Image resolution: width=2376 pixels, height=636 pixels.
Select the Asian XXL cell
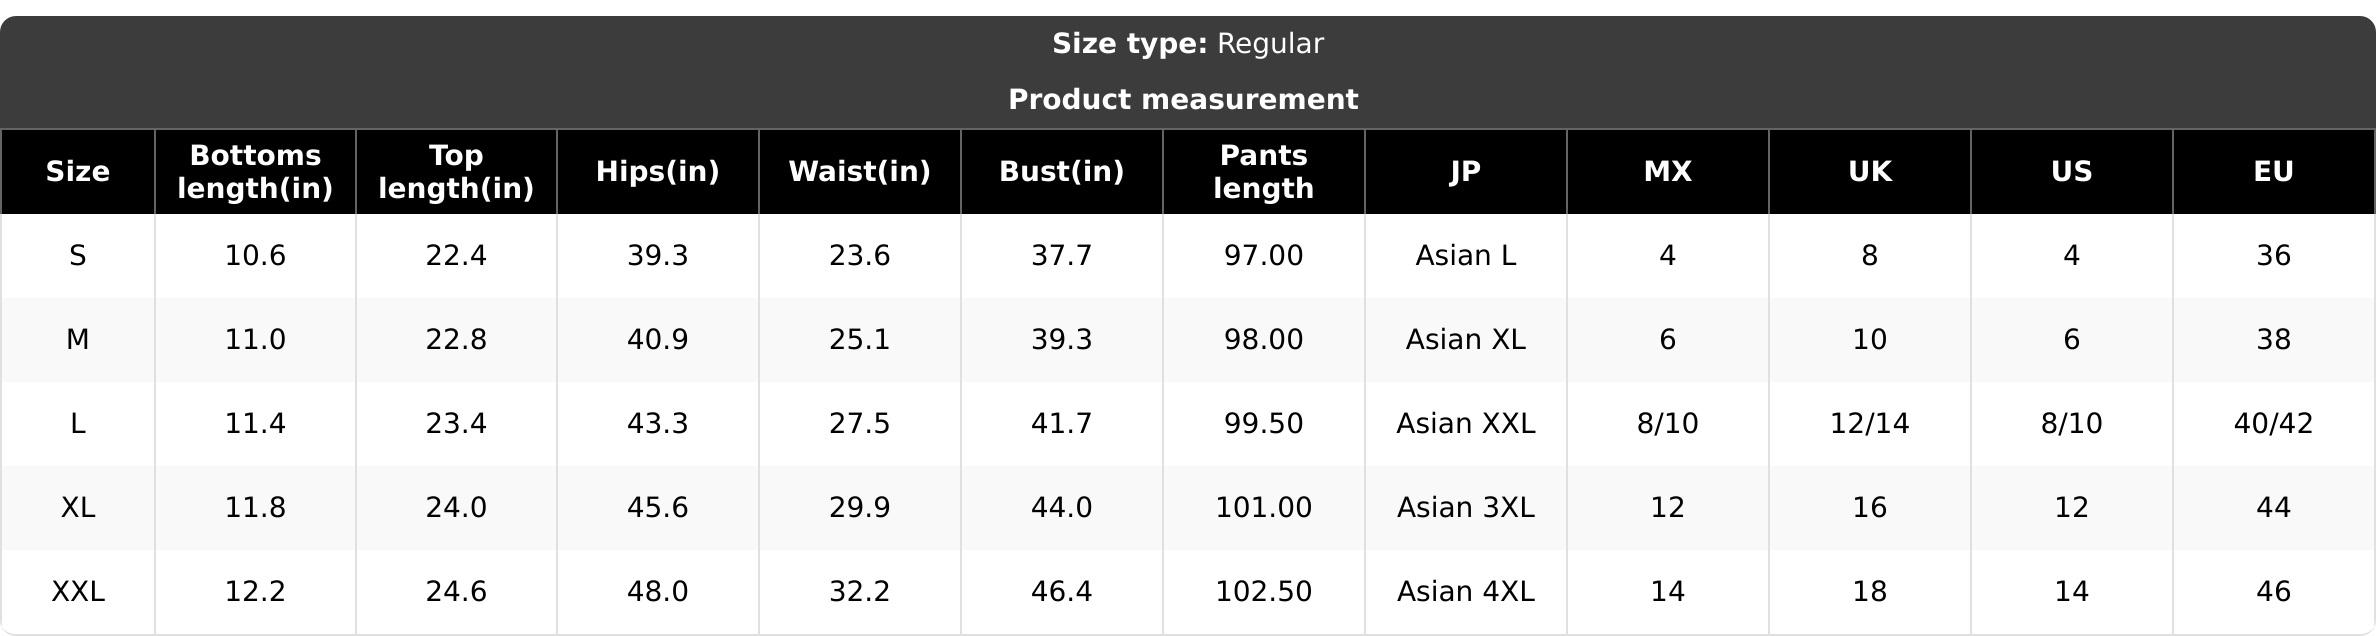click(1466, 424)
